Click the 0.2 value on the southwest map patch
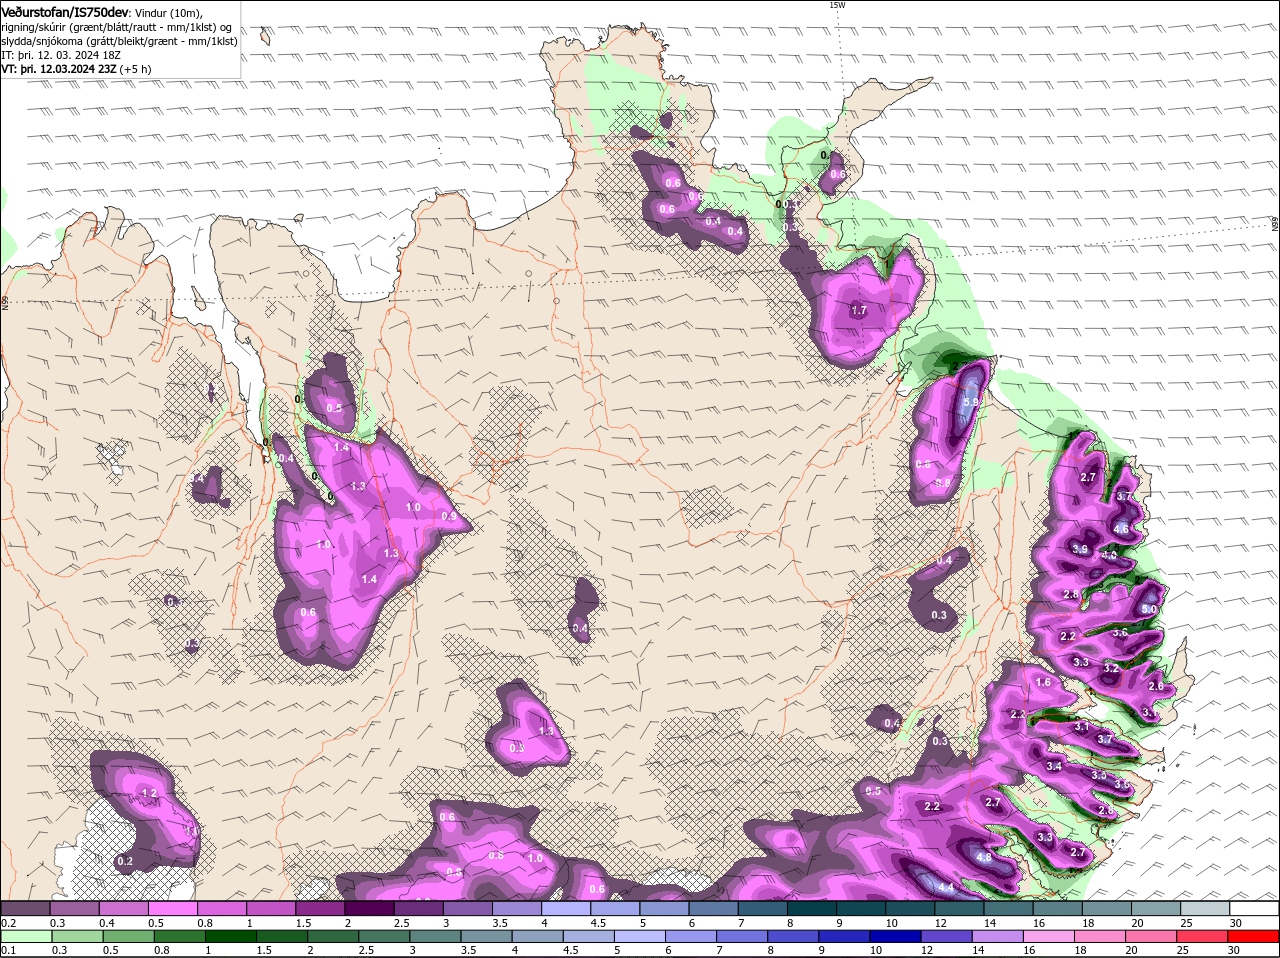 coord(125,861)
